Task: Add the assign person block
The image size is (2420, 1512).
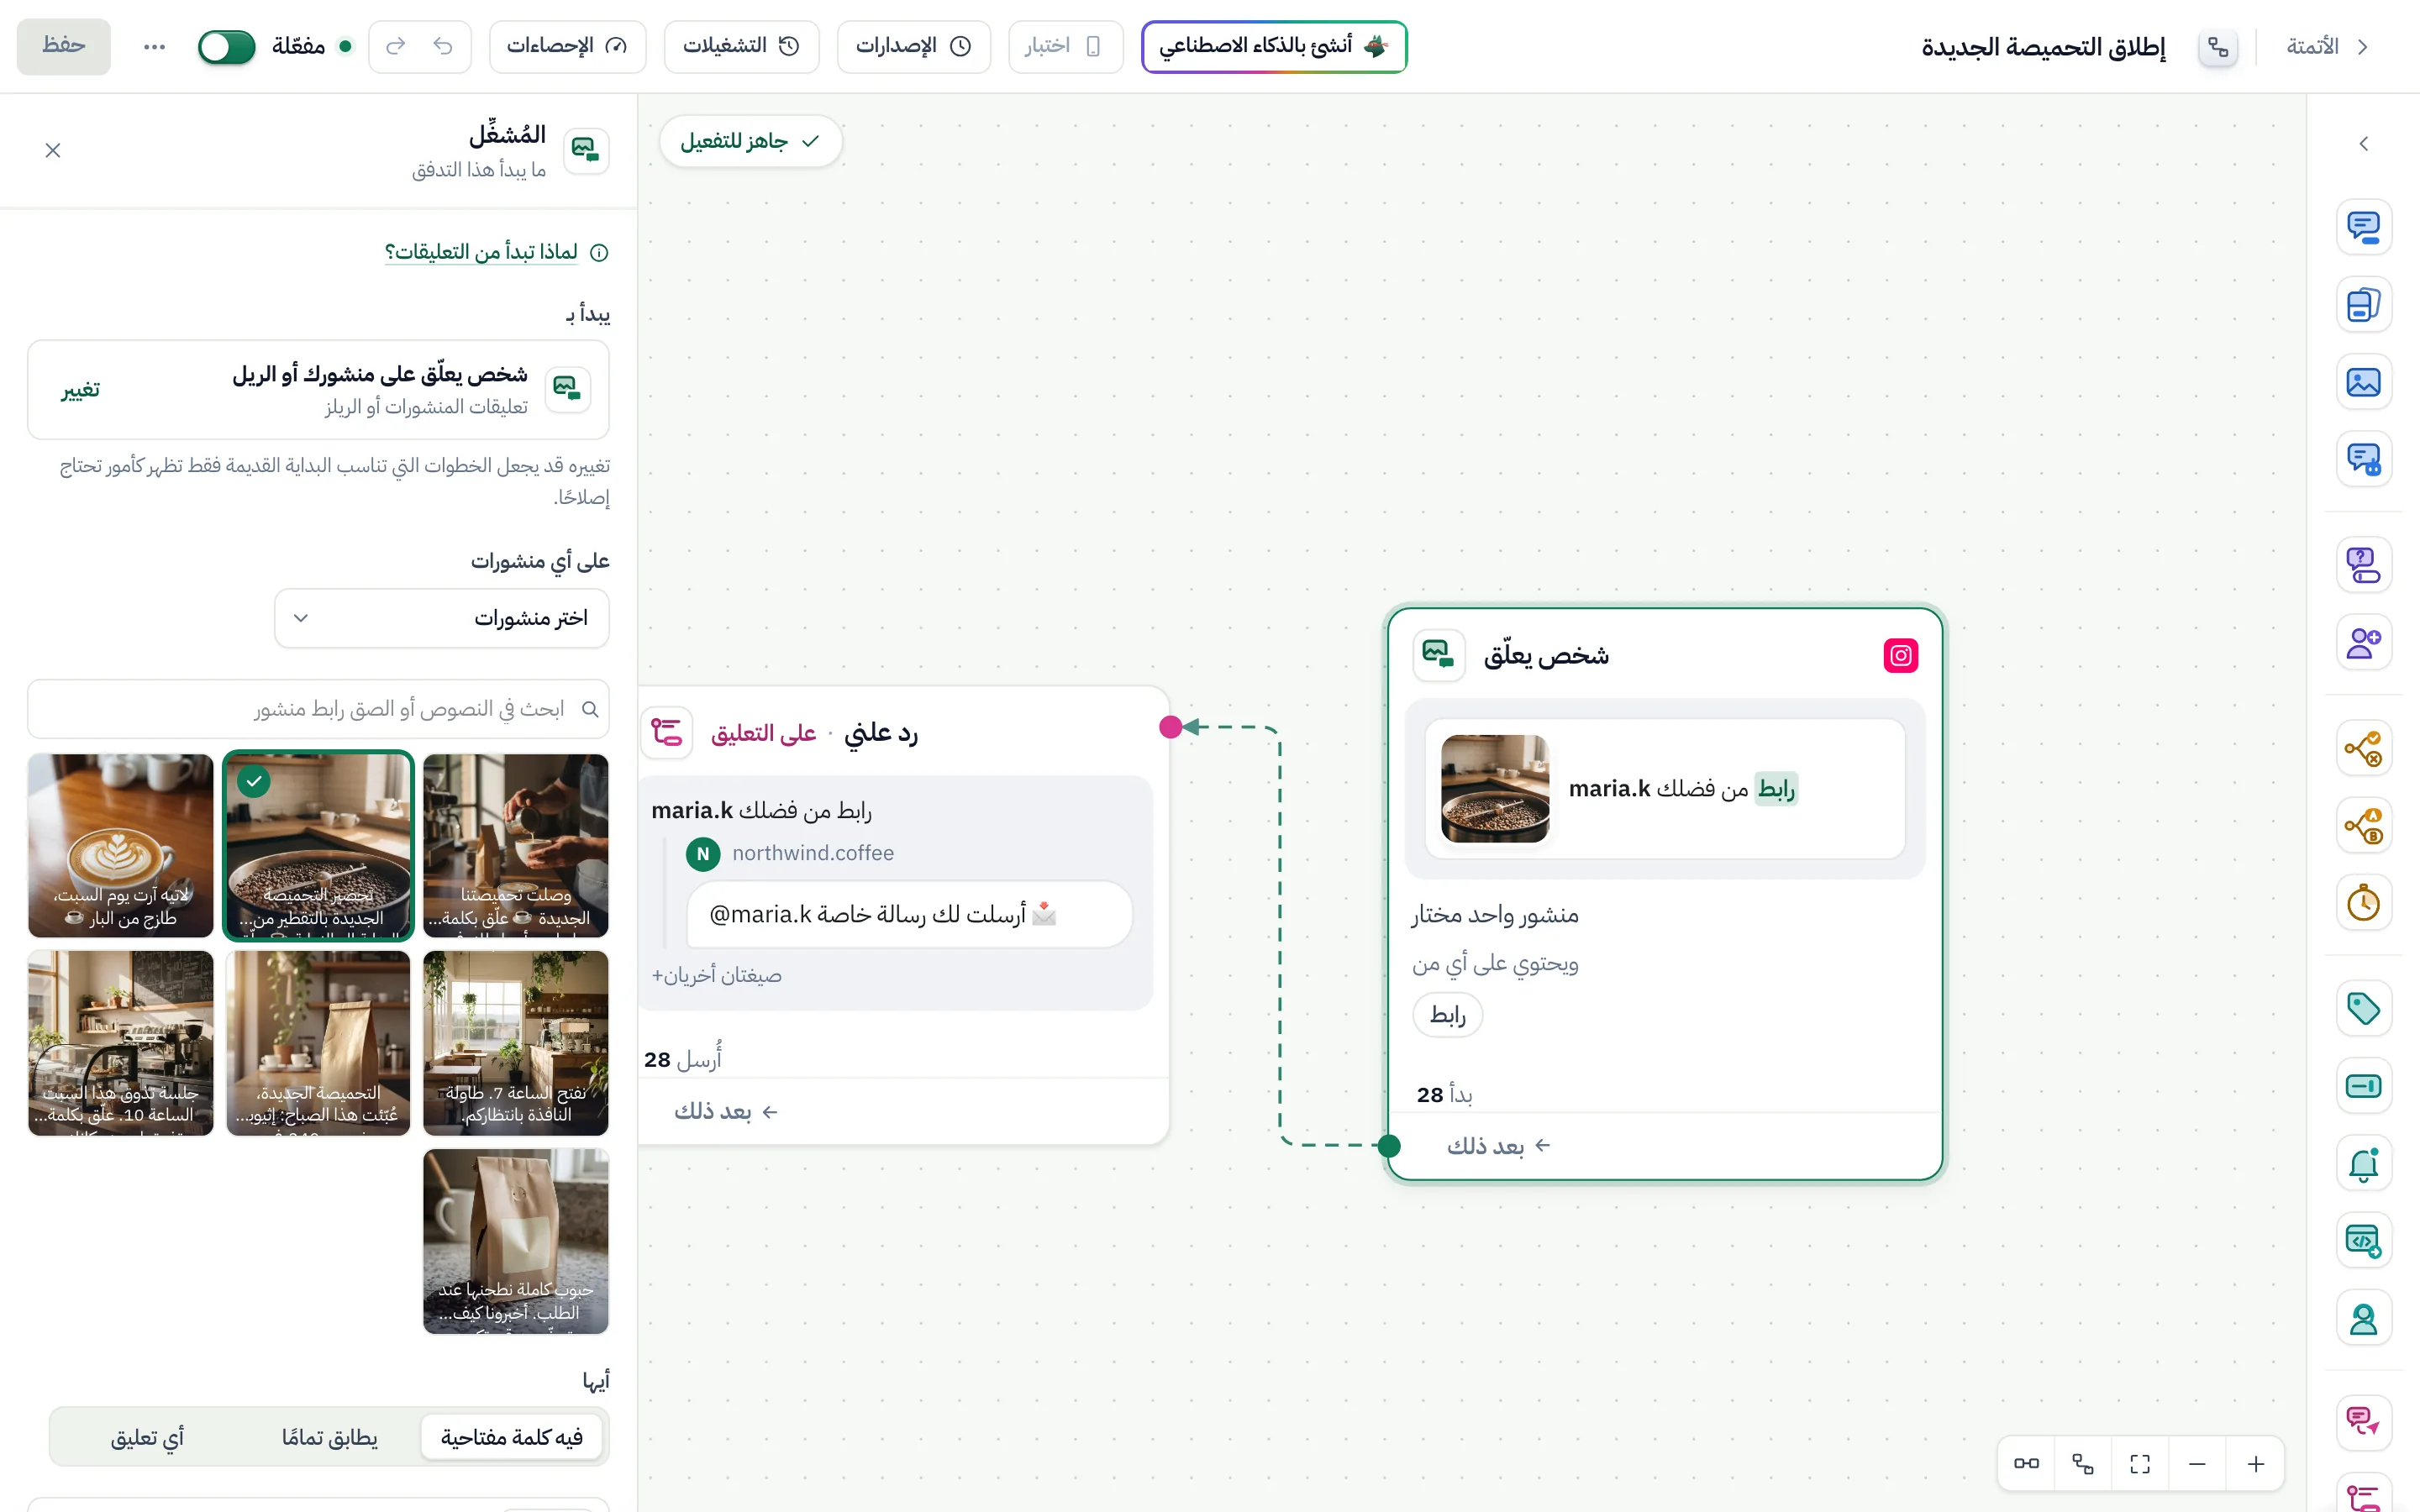Action: pos(2363,1319)
